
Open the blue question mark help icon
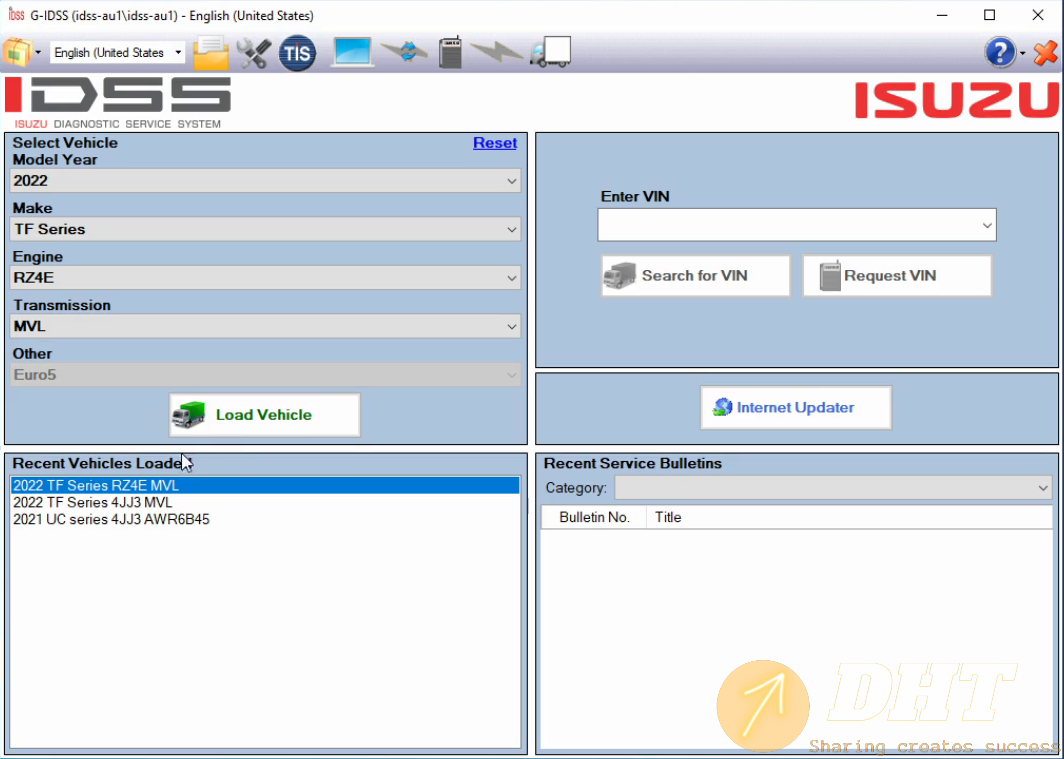click(x=1000, y=53)
